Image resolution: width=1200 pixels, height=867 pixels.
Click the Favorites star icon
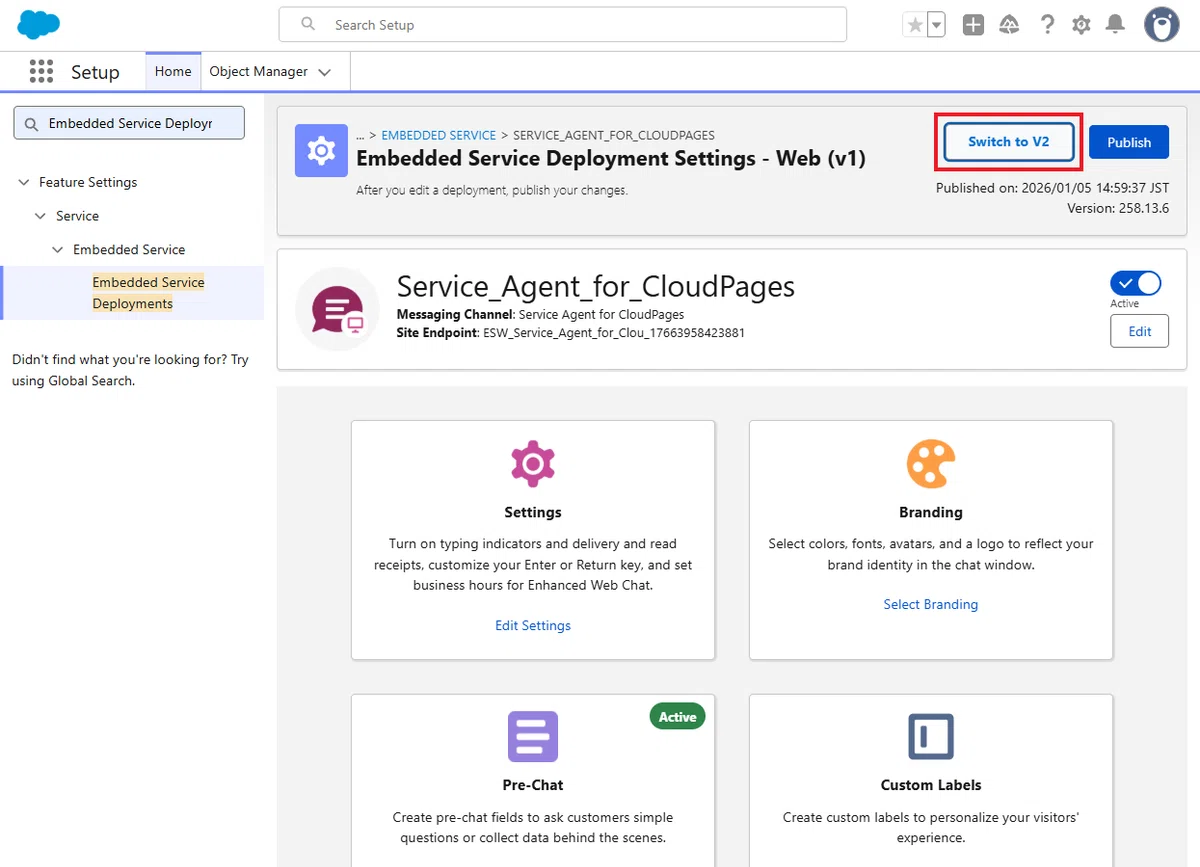point(914,25)
